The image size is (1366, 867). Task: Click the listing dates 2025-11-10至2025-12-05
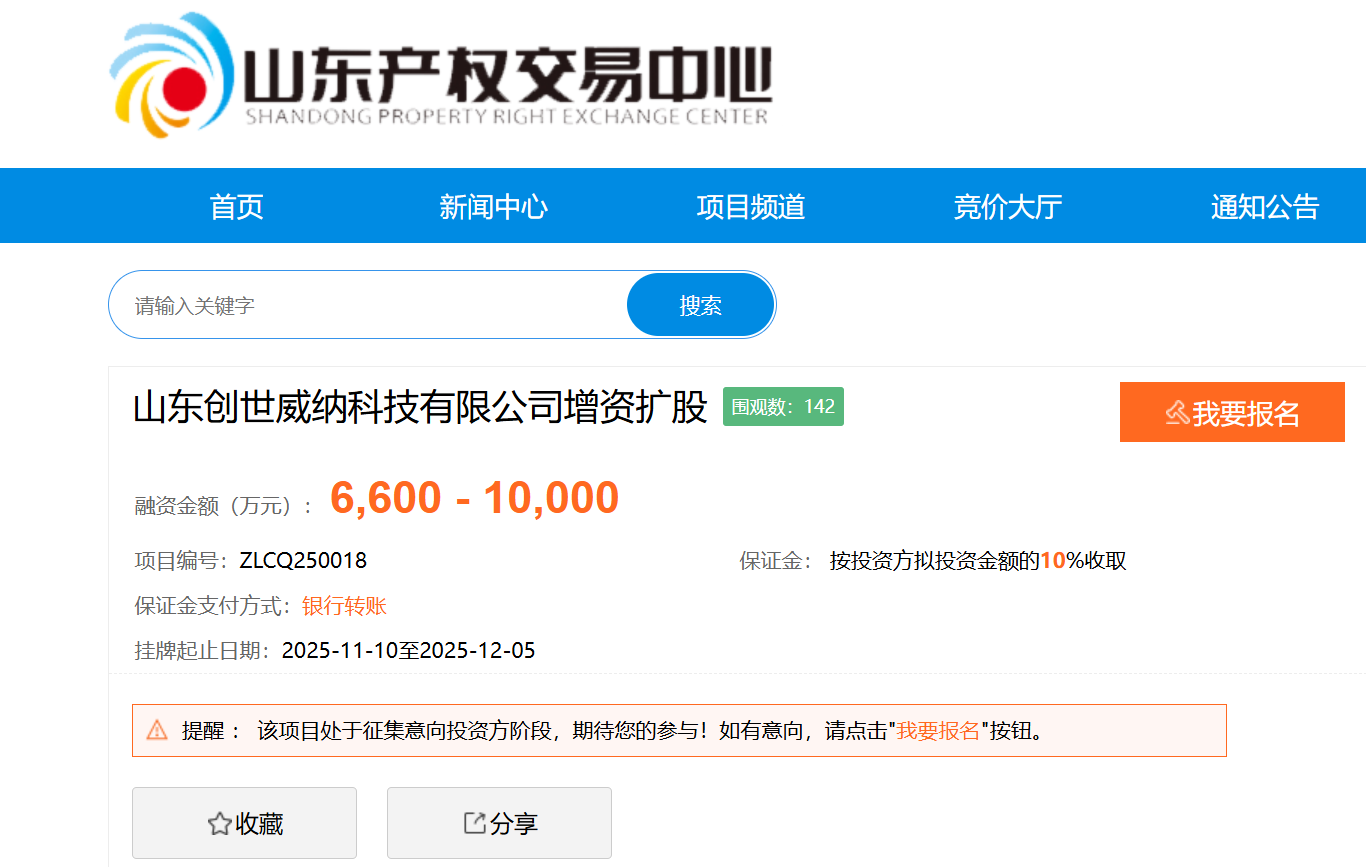(x=408, y=651)
